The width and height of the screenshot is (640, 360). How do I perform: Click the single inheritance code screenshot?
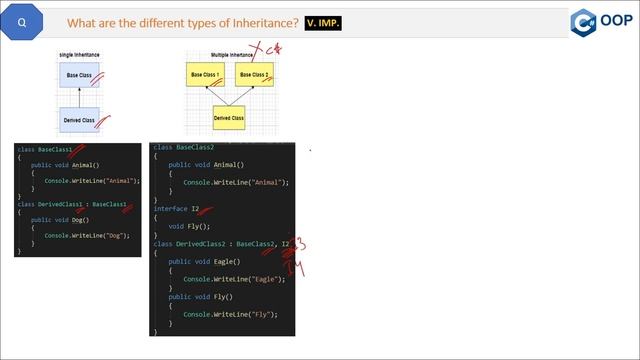(78, 200)
